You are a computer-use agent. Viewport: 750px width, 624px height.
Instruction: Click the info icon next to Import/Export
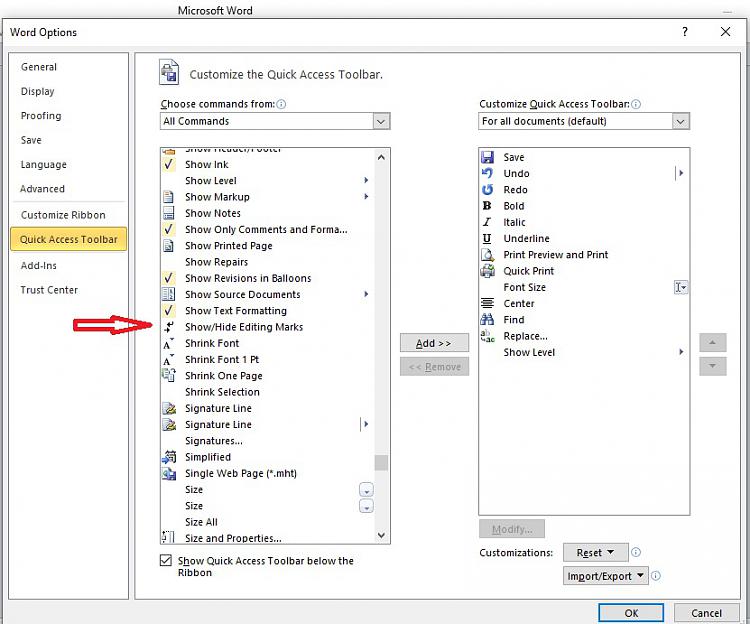click(x=656, y=576)
